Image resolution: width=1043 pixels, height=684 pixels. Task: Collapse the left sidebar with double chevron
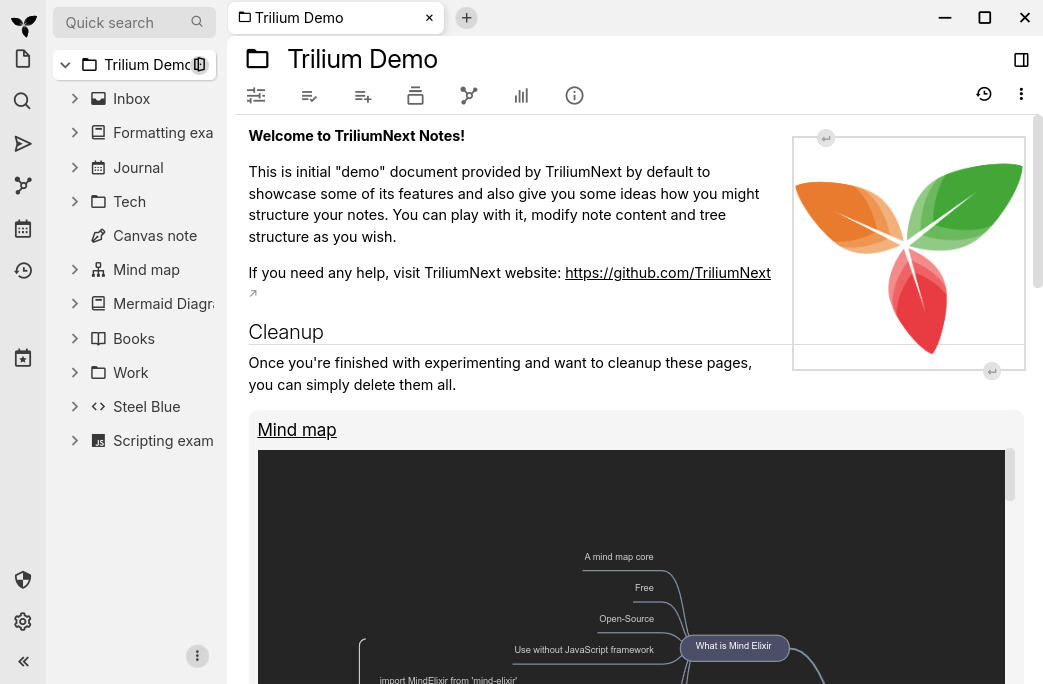[23, 661]
